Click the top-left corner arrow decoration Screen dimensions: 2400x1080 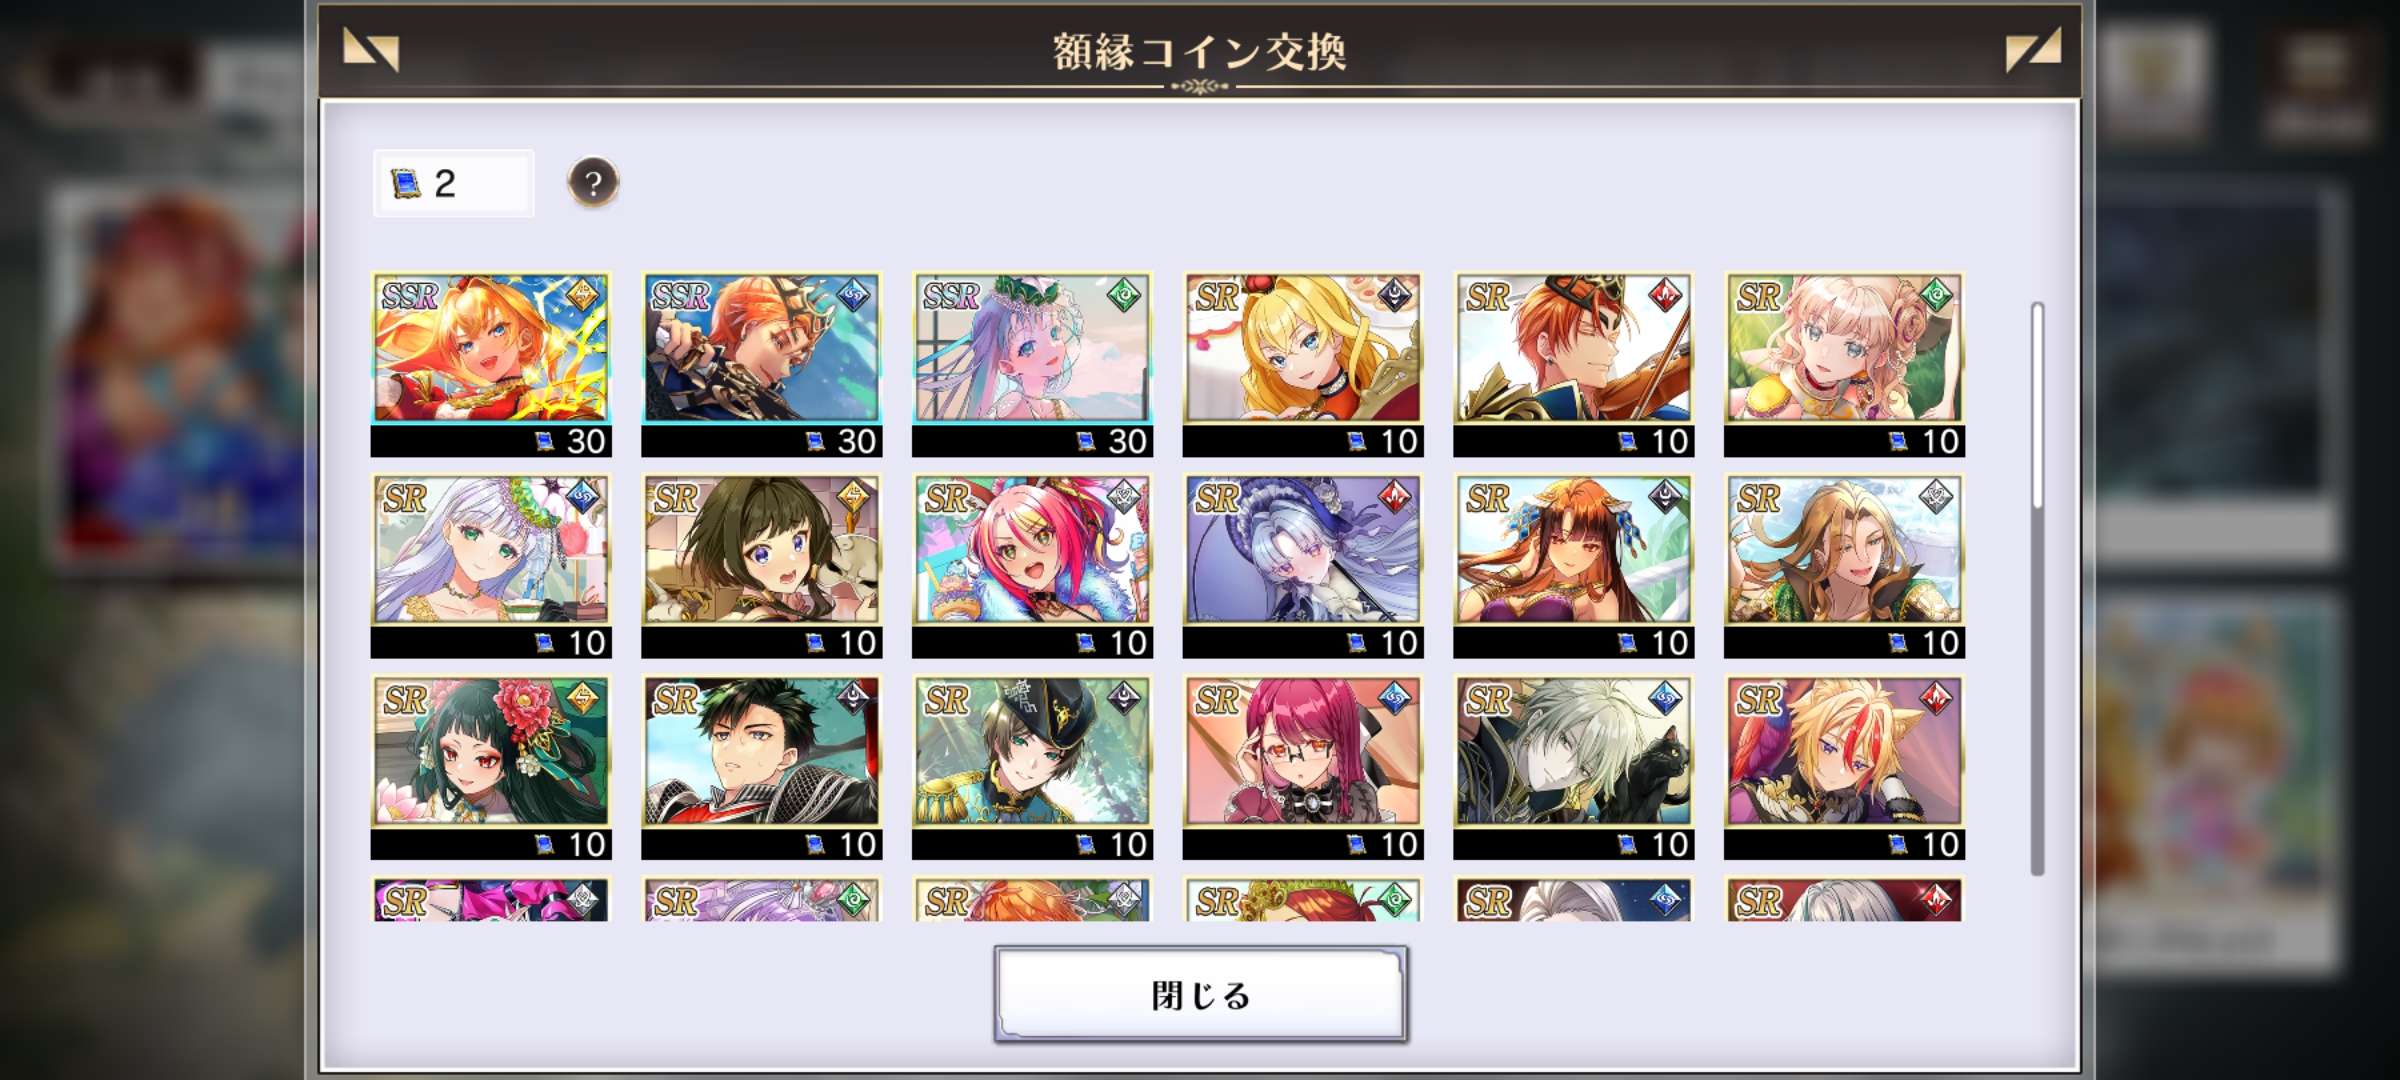click(x=371, y=49)
